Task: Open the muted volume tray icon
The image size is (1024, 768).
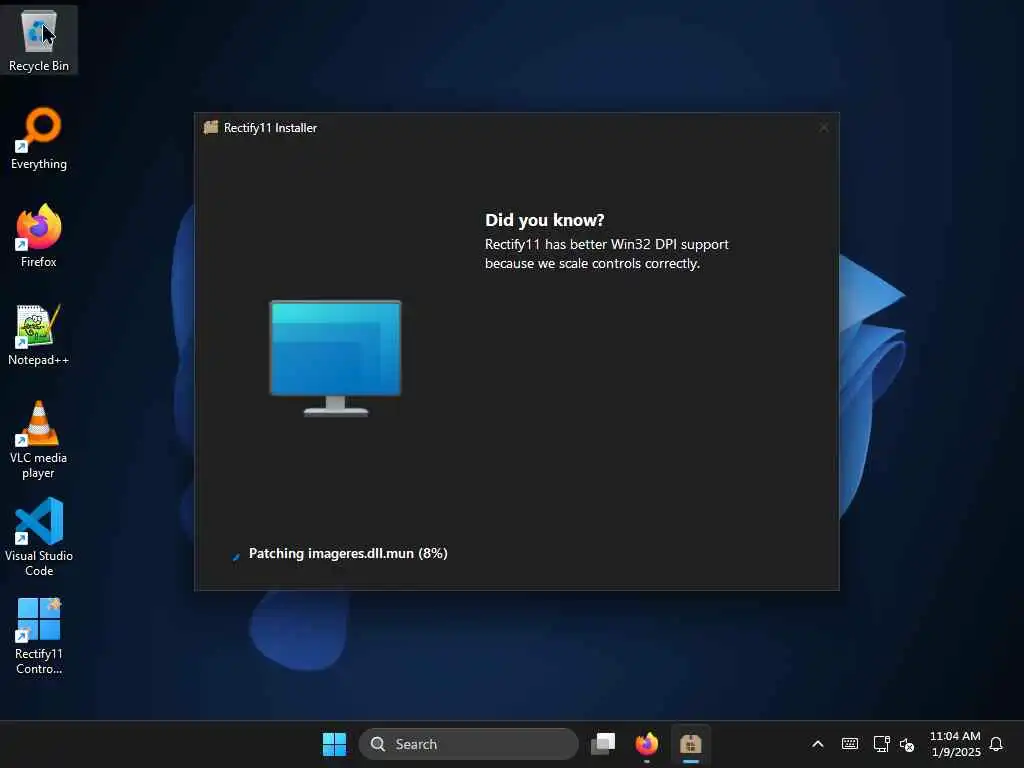Action: click(x=906, y=744)
